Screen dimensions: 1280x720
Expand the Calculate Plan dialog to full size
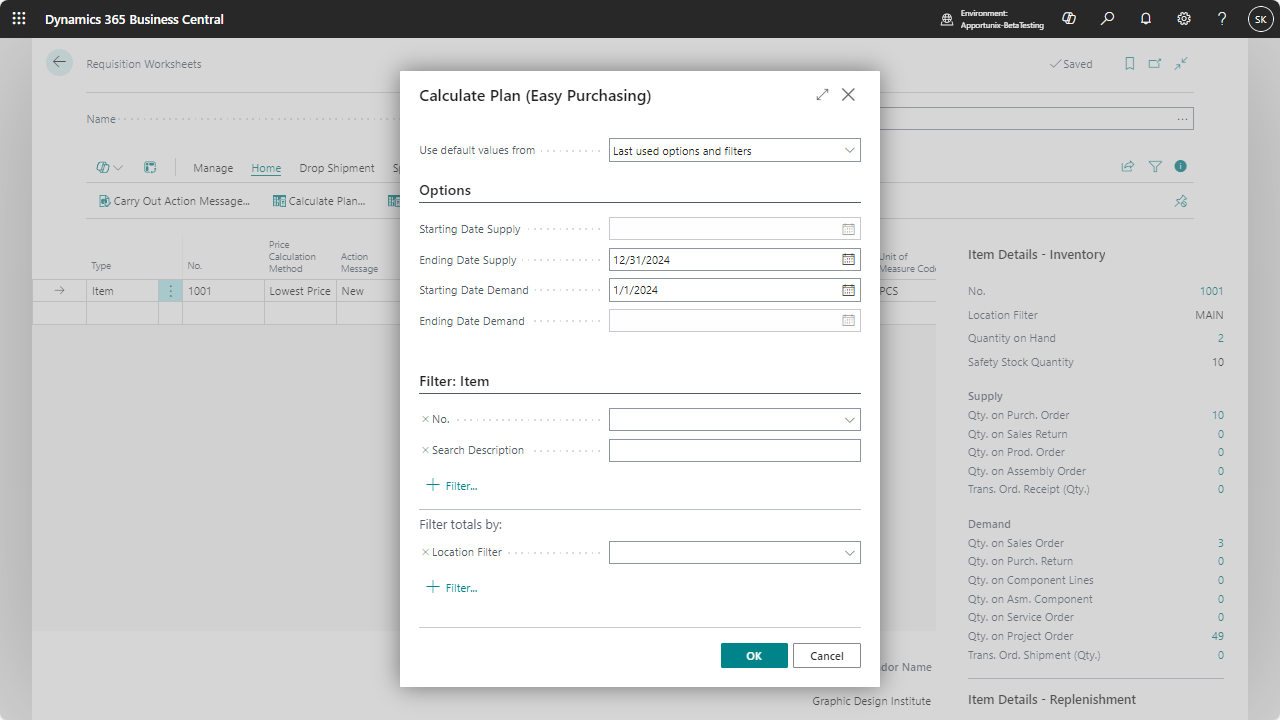[x=822, y=95]
